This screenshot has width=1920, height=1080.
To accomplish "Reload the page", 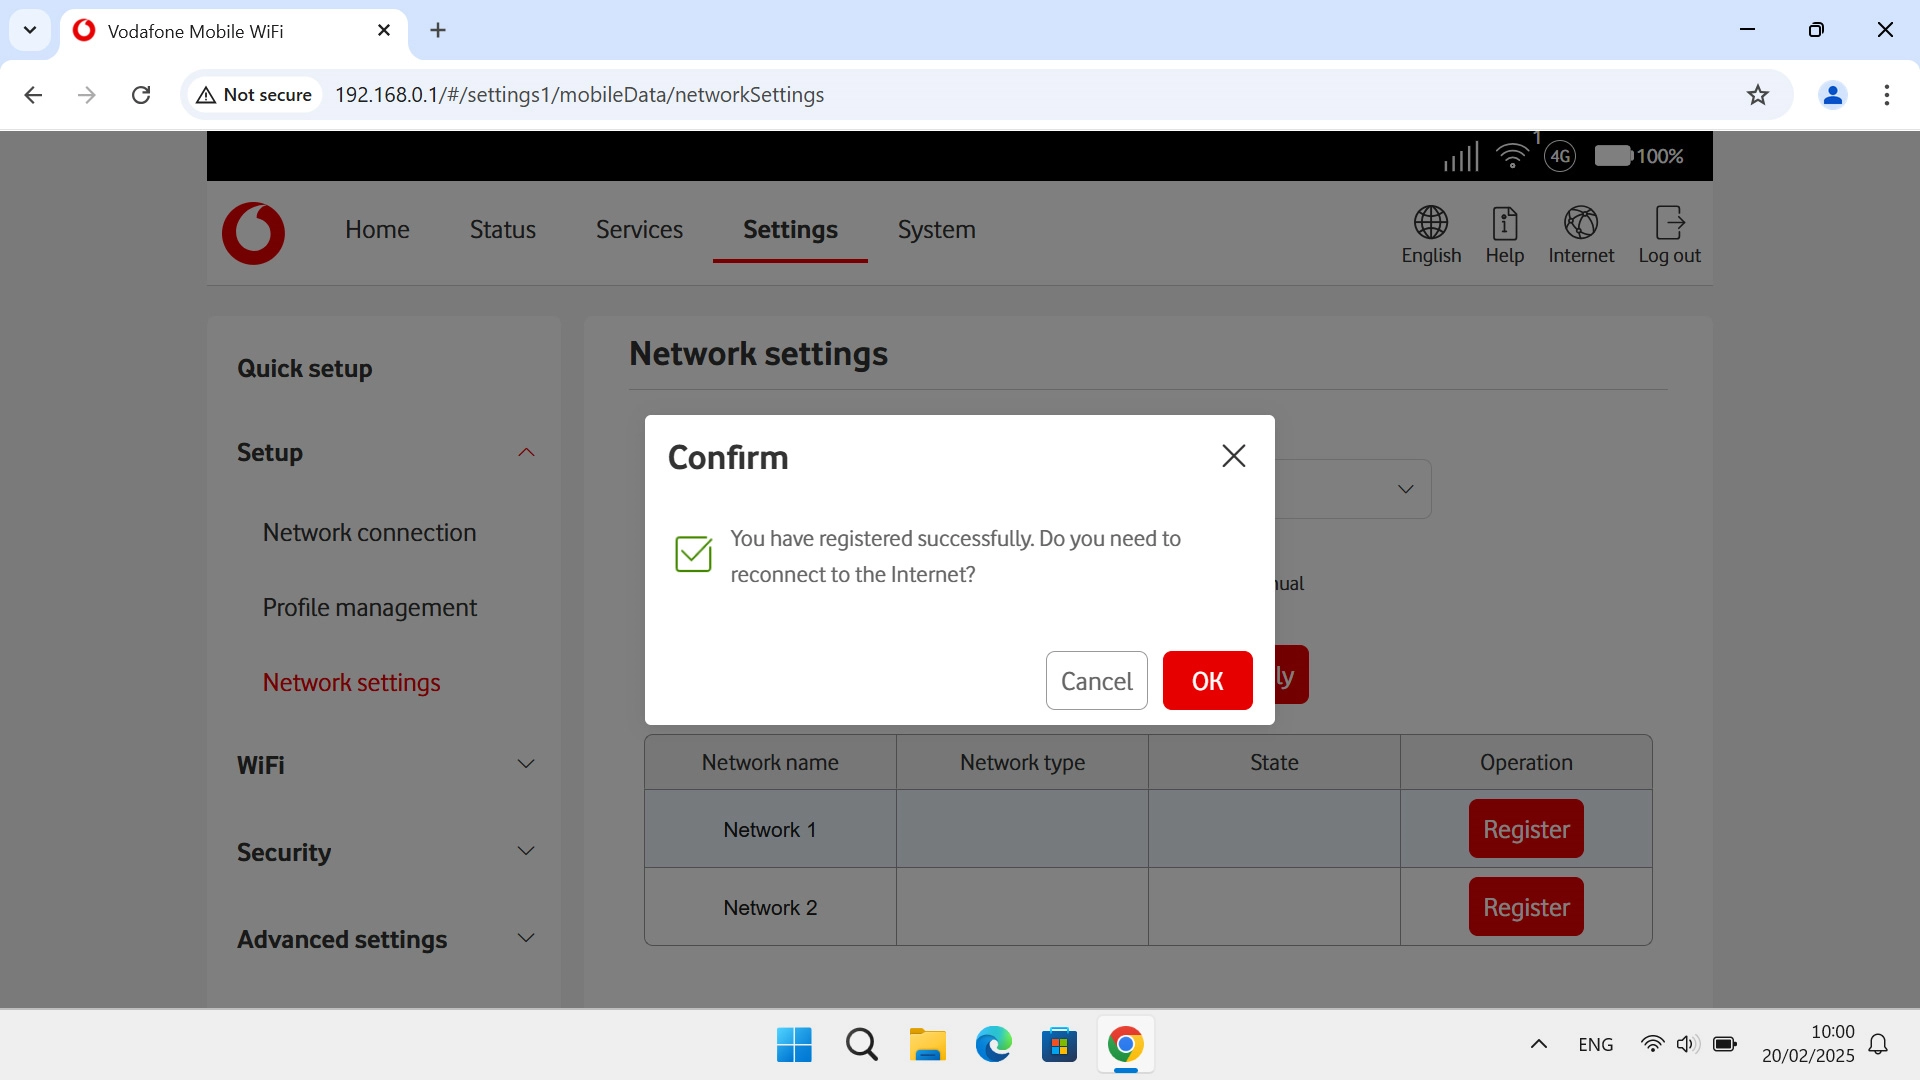I will 141,95.
